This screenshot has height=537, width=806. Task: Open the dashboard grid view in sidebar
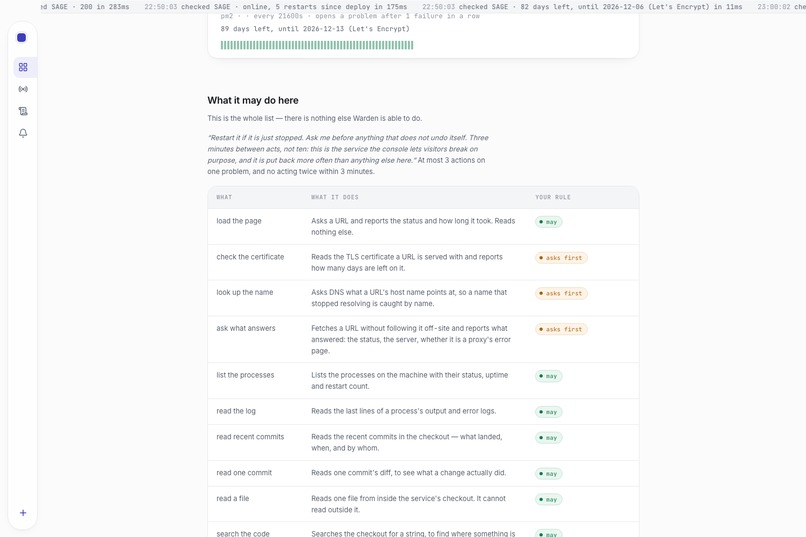click(x=23, y=67)
